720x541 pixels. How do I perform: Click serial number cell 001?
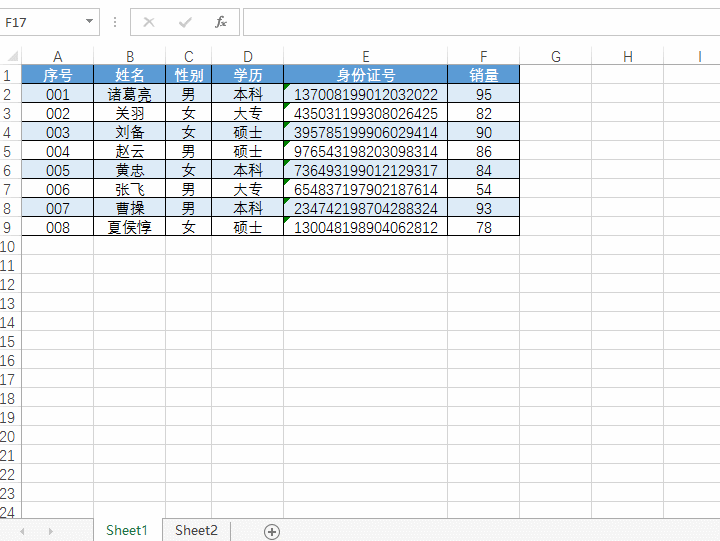click(57, 94)
